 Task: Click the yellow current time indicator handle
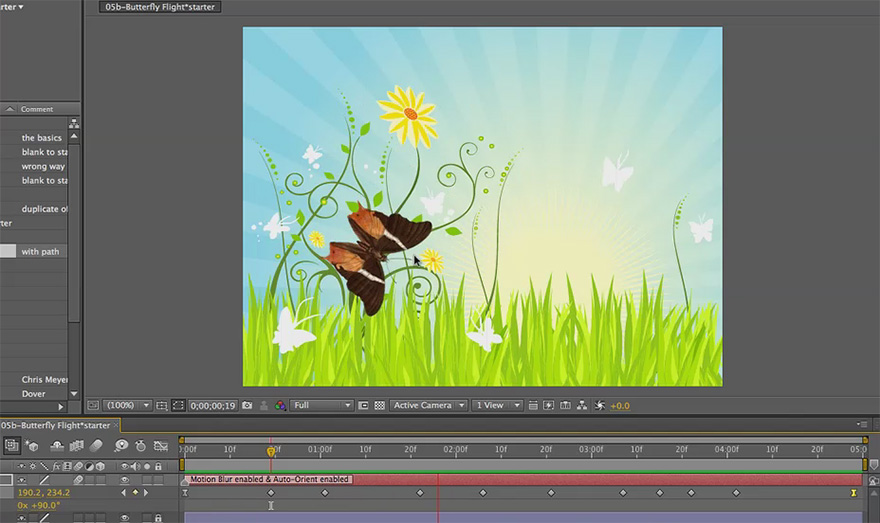(271, 451)
